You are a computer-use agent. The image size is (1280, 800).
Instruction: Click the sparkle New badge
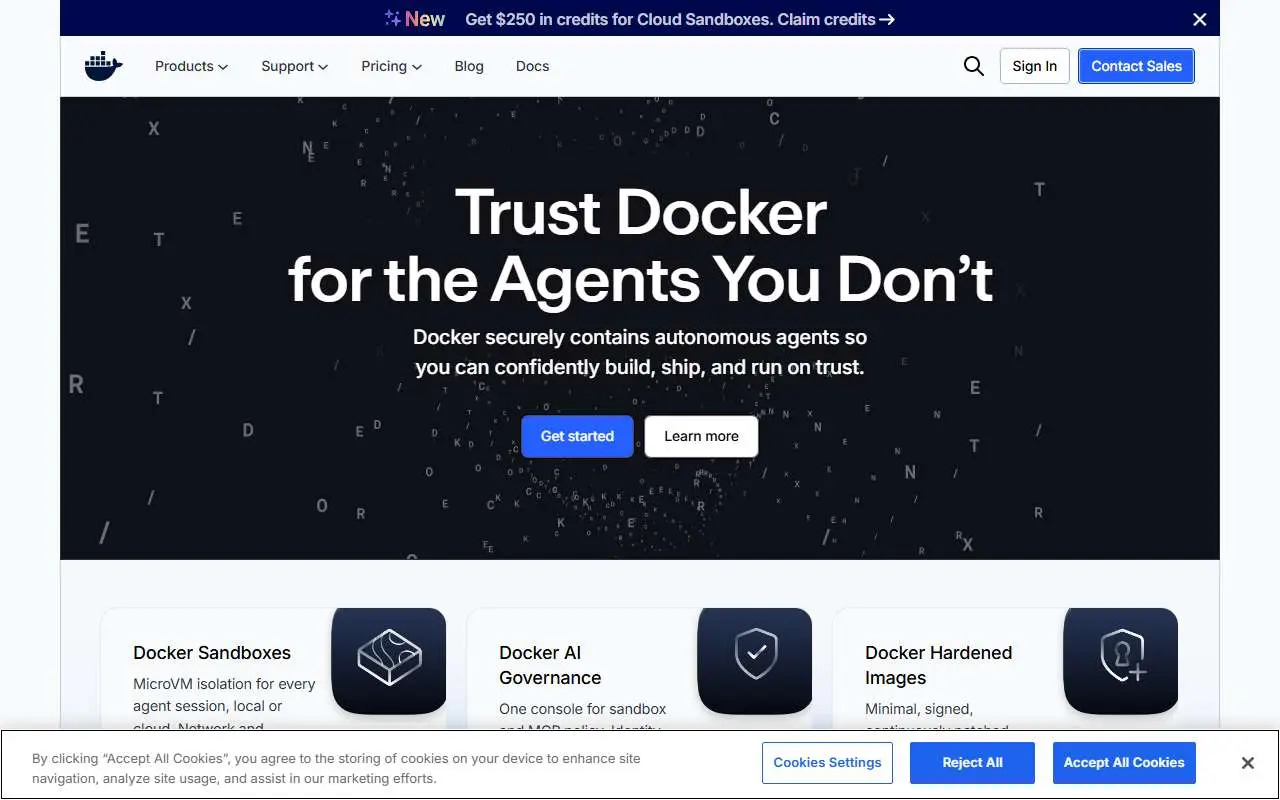point(415,19)
